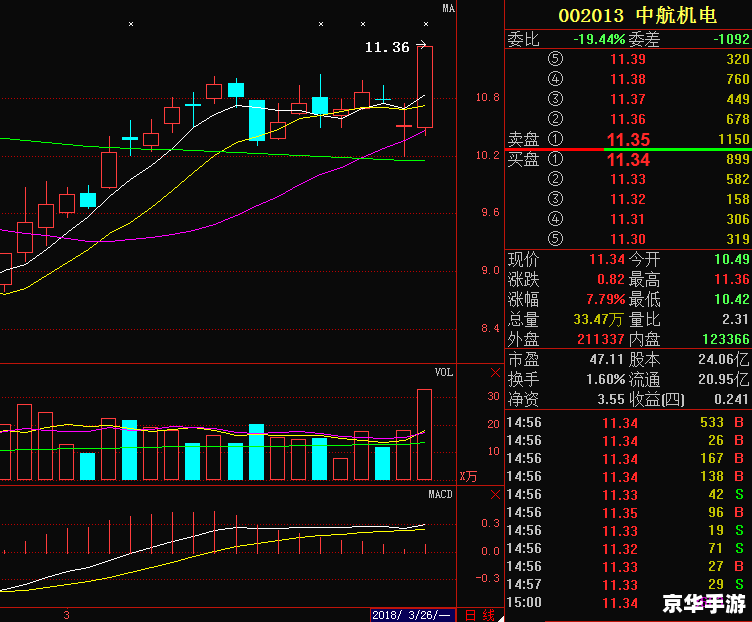Click the 涨幅 value 7.79%

tap(606, 299)
